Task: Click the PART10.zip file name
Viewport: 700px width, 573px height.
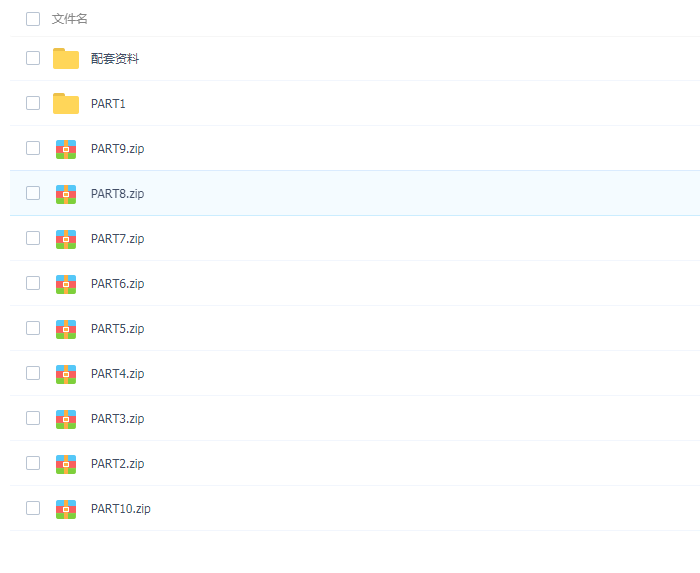Action: point(121,509)
